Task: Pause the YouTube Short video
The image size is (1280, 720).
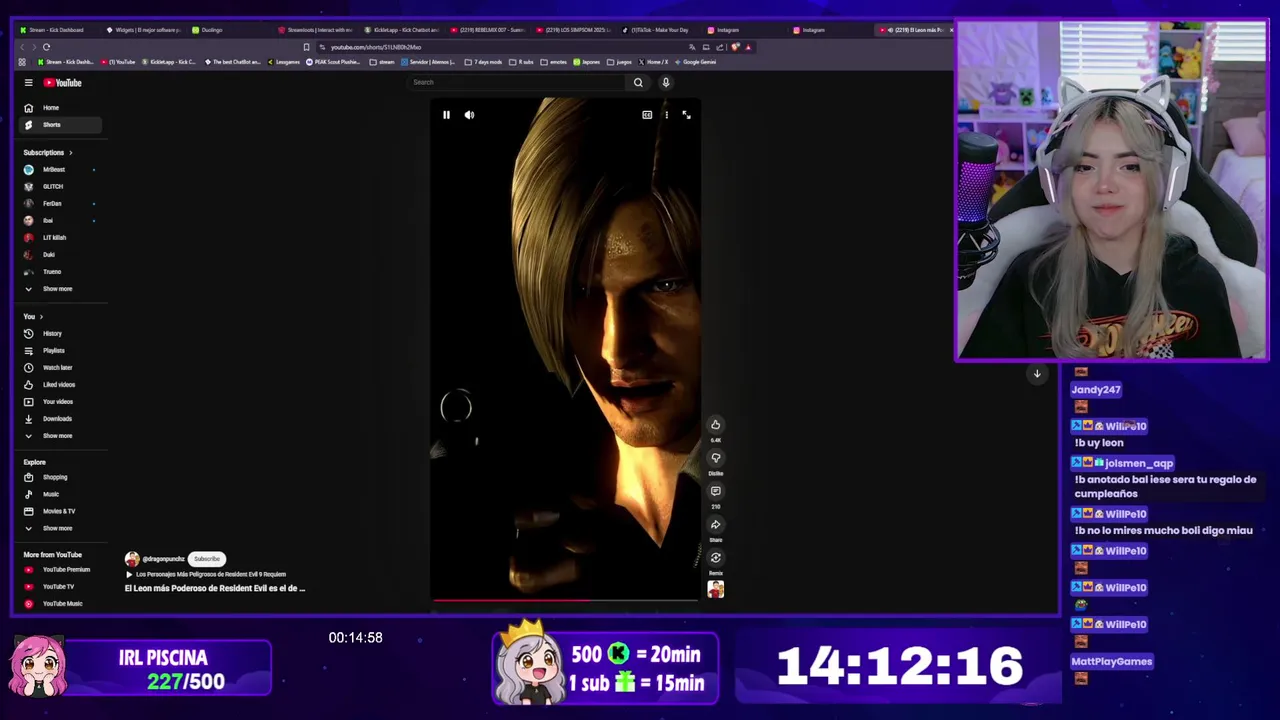Action: click(x=446, y=115)
